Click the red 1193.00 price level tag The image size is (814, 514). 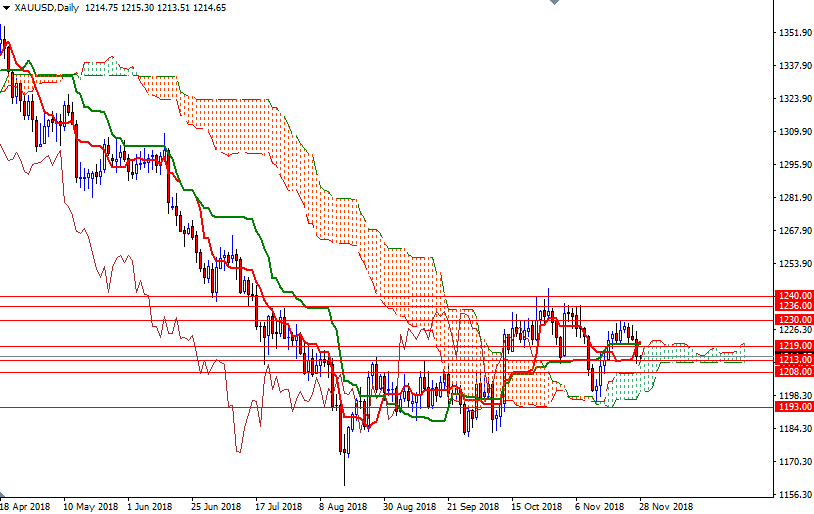794,407
